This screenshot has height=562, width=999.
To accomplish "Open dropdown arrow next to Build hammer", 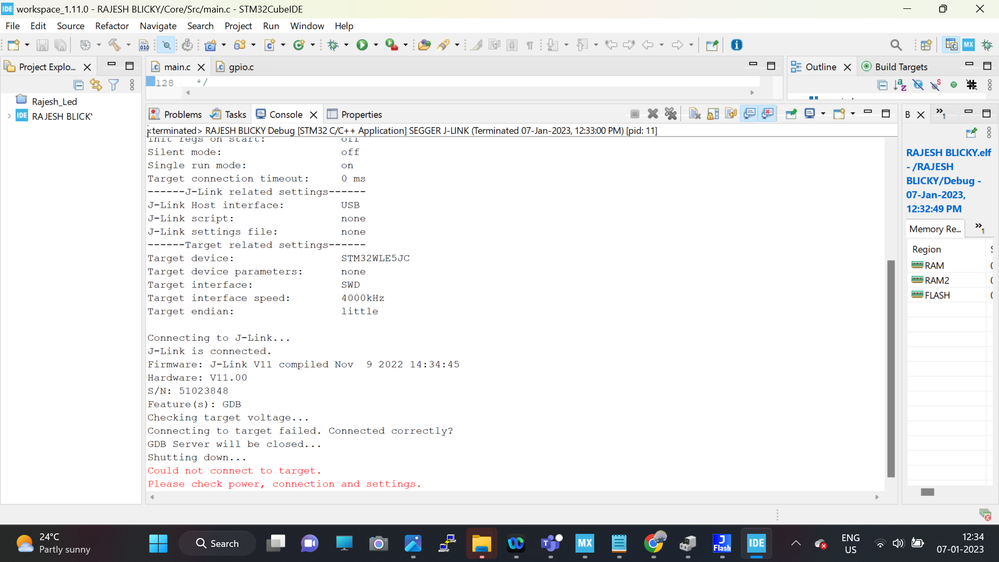I will (127, 45).
